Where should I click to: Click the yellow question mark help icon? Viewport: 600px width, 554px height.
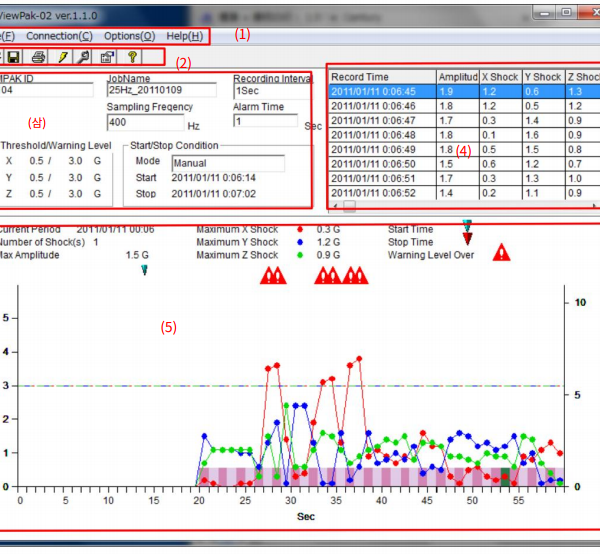pos(132,58)
